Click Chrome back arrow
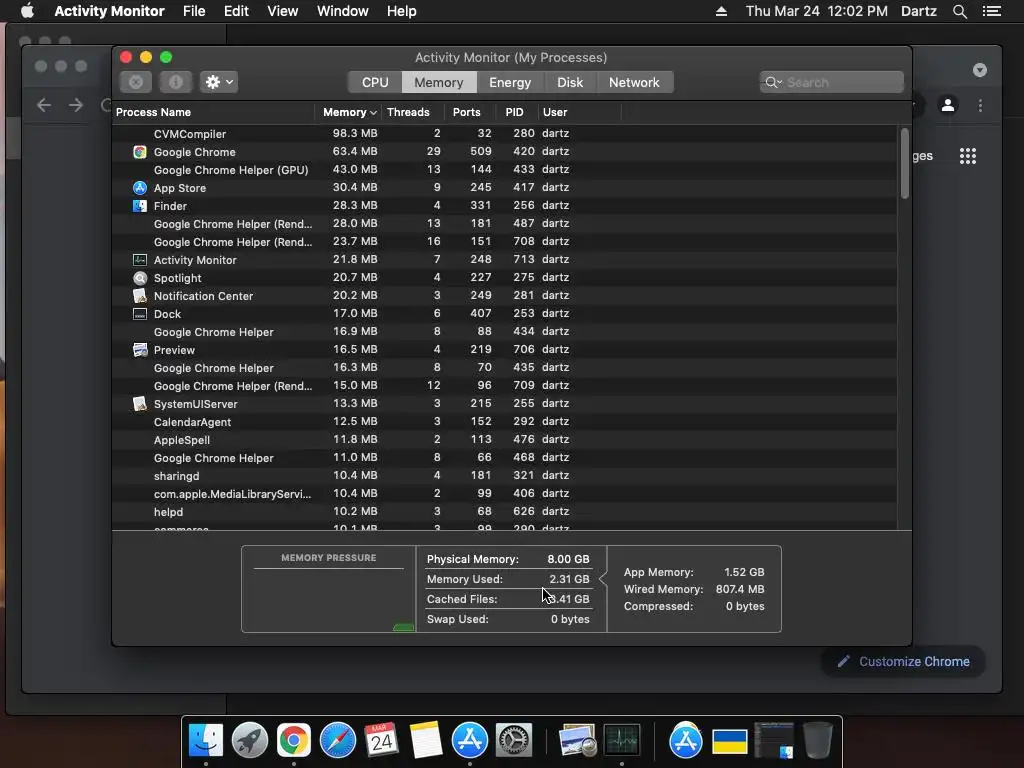Image resolution: width=1024 pixels, height=768 pixels. coord(44,104)
